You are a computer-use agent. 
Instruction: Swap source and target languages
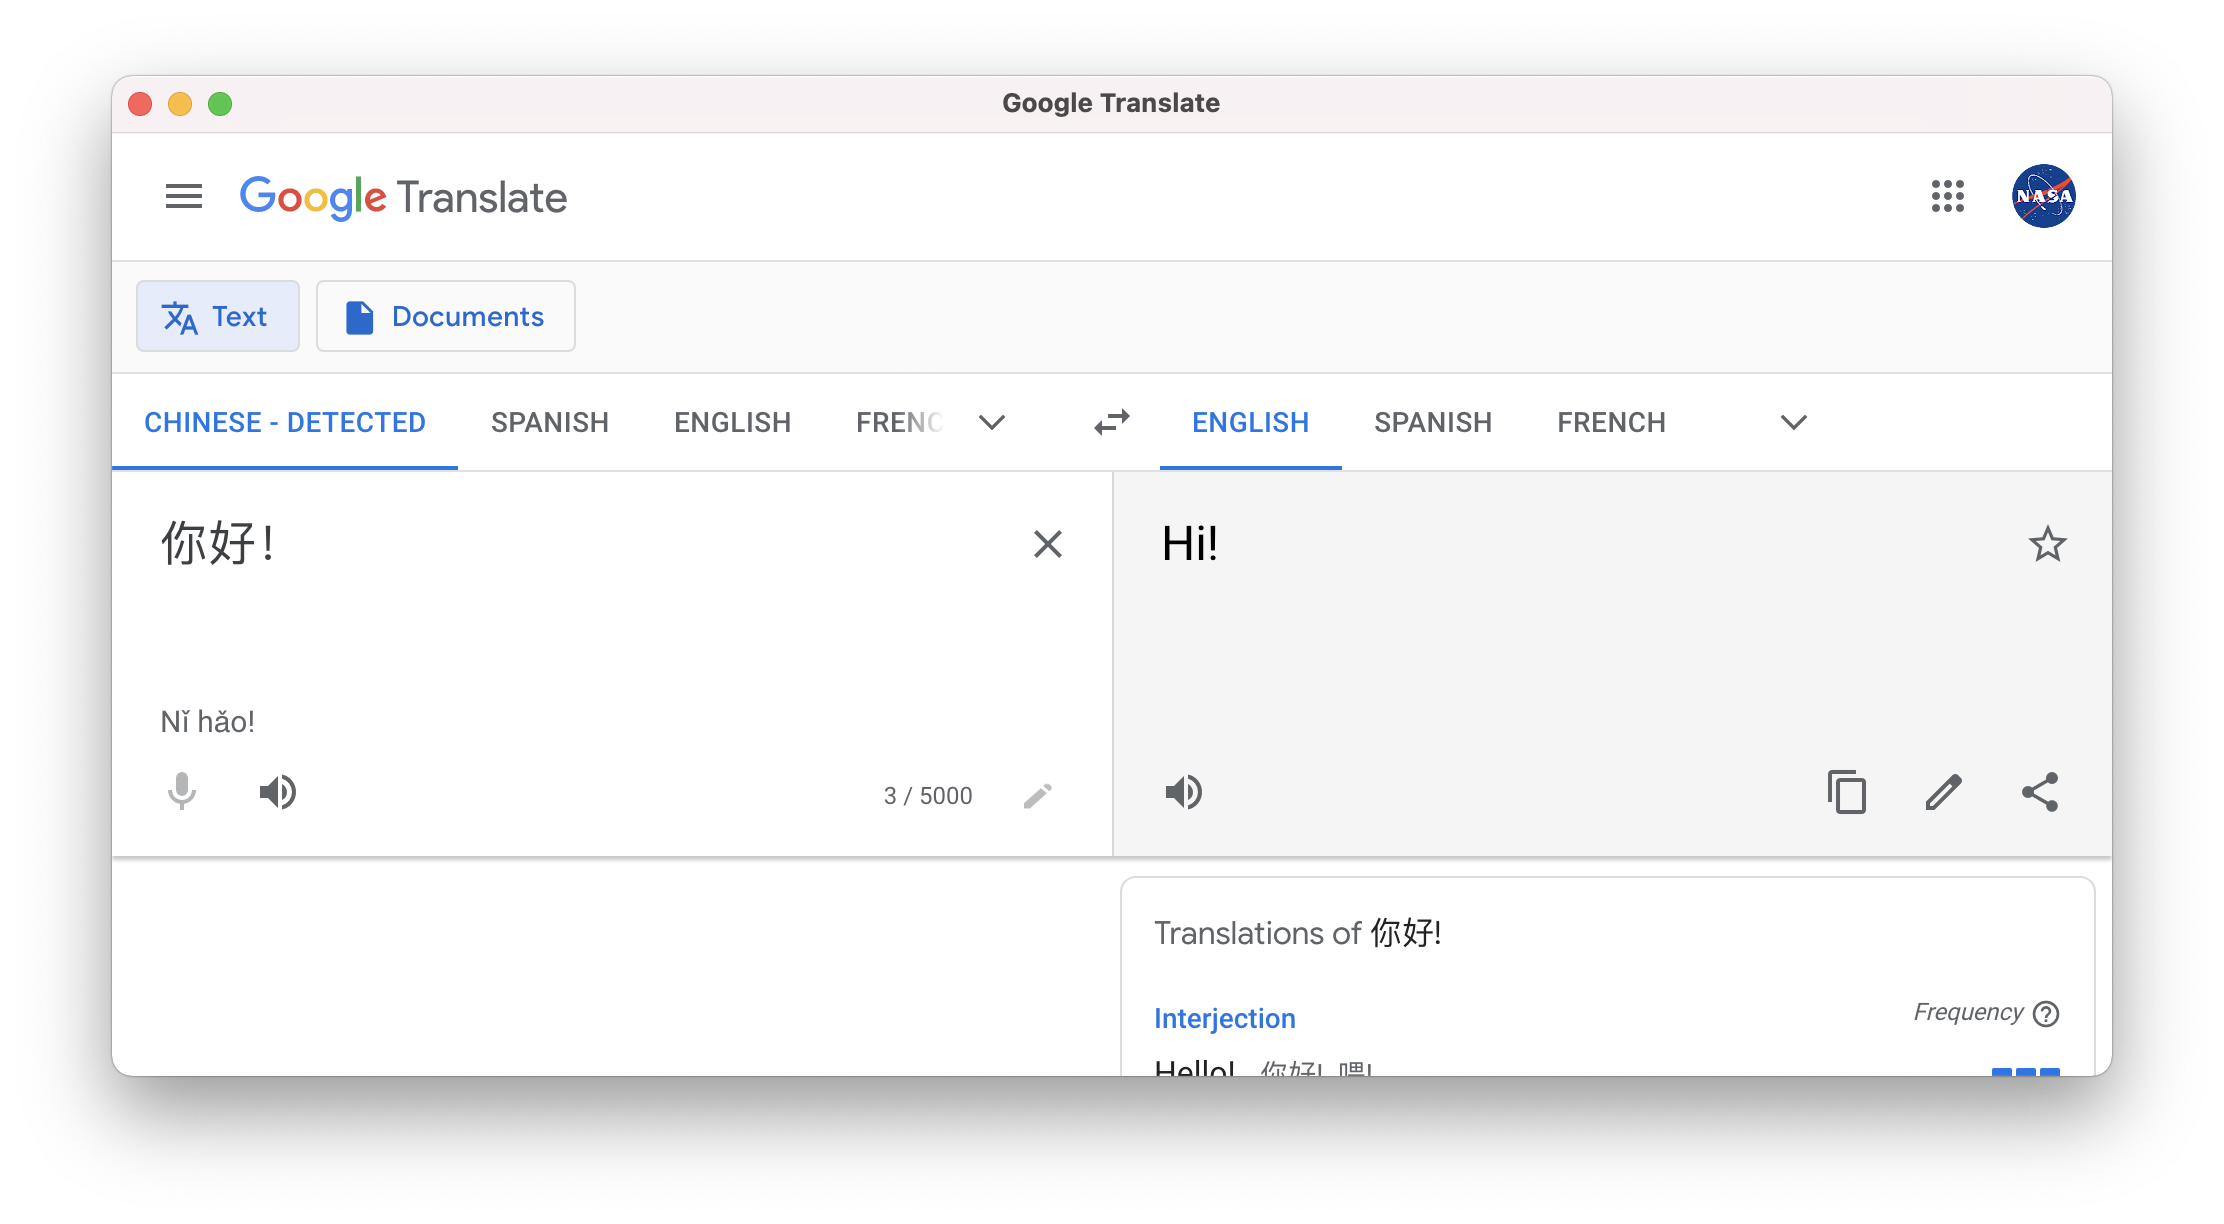pos(1111,422)
